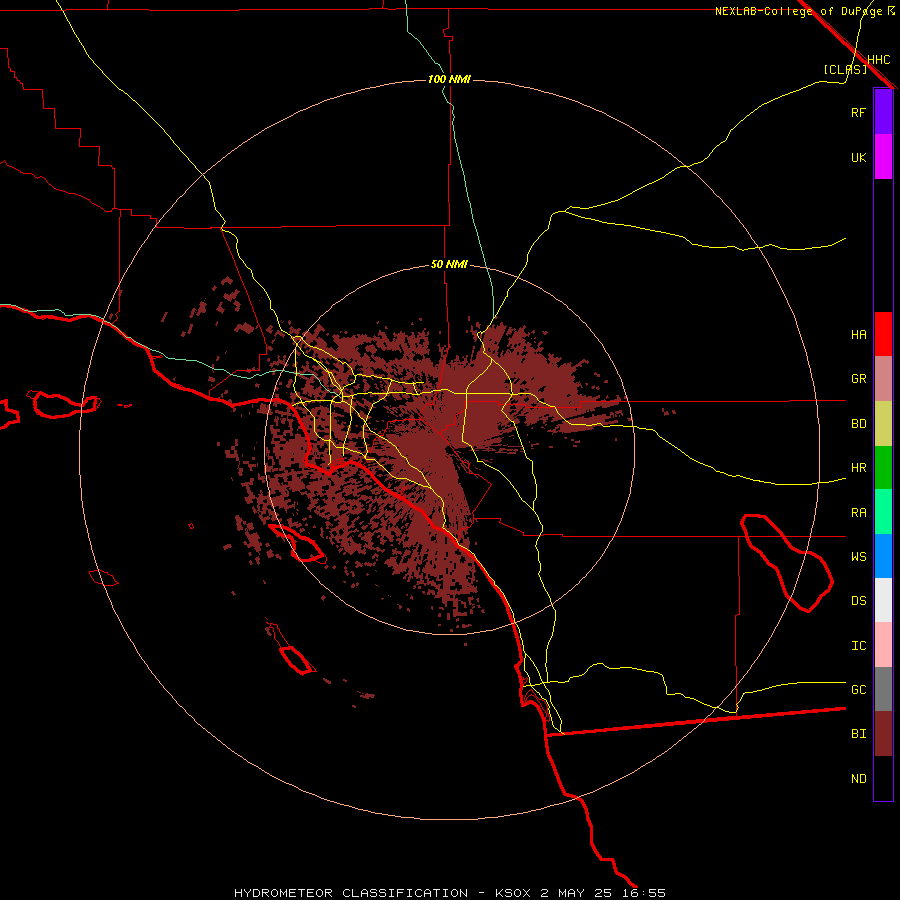Image resolution: width=900 pixels, height=900 pixels.
Task: Click the UK magenta legend swatch
Action: [883, 157]
